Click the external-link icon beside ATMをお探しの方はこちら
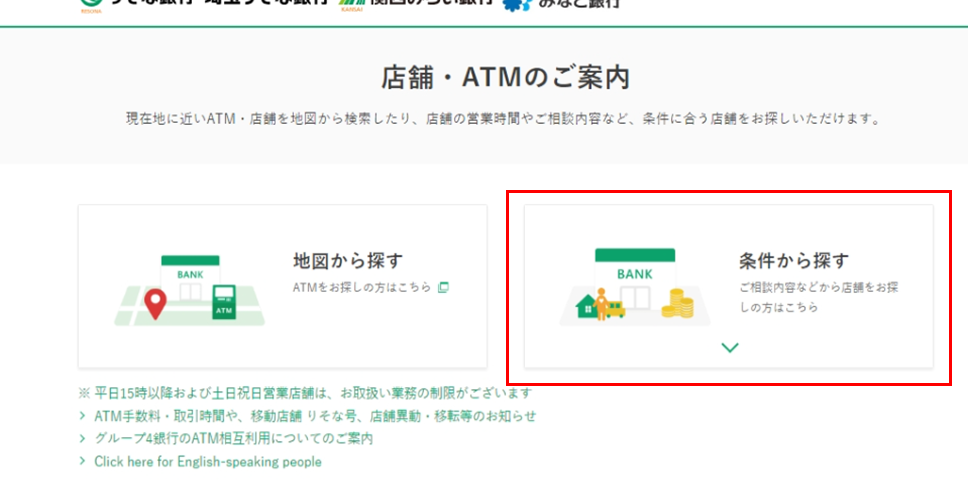 click(444, 287)
